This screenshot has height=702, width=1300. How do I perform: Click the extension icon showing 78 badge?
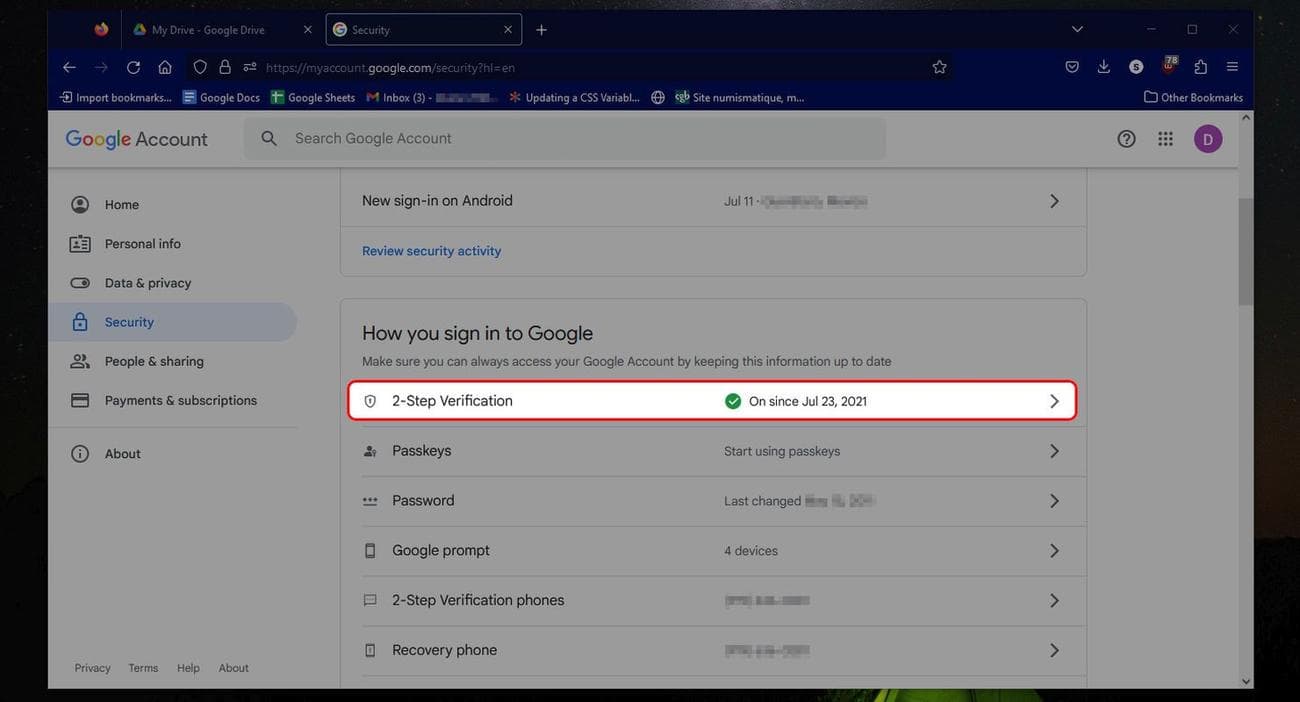click(x=1168, y=66)
